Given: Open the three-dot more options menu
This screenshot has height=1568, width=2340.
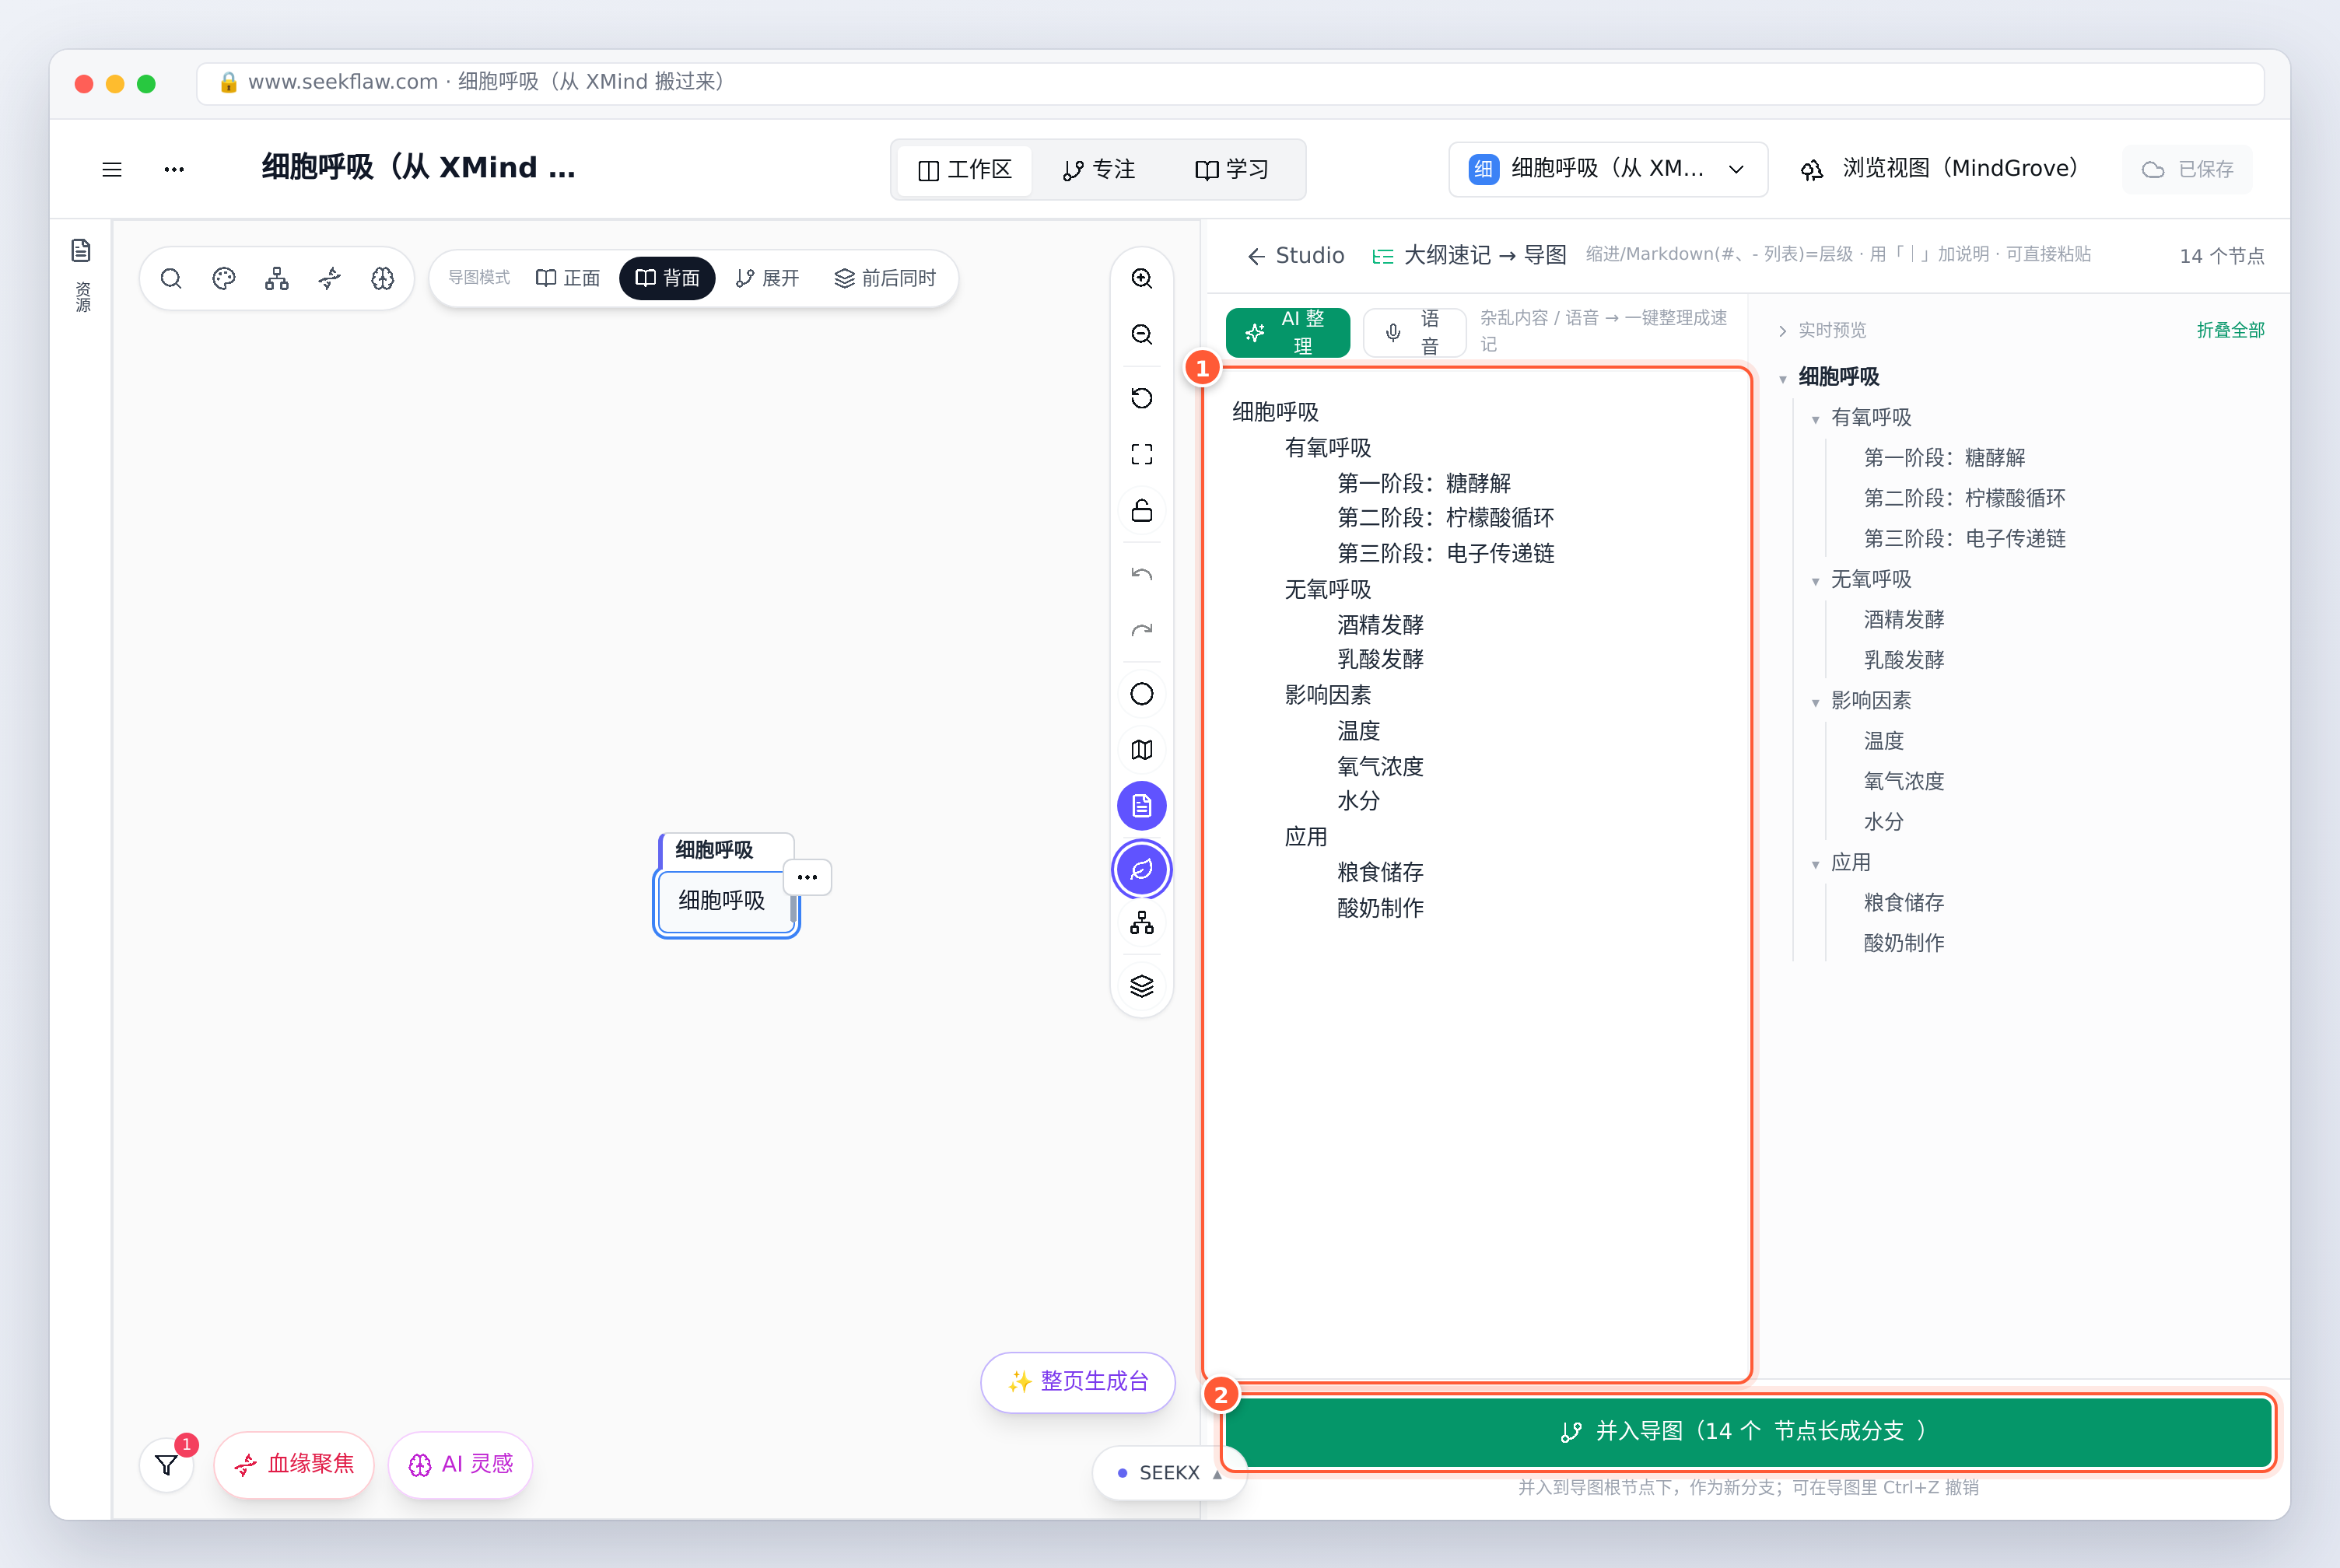Looking at the screenshot, I should coord(174,170).
